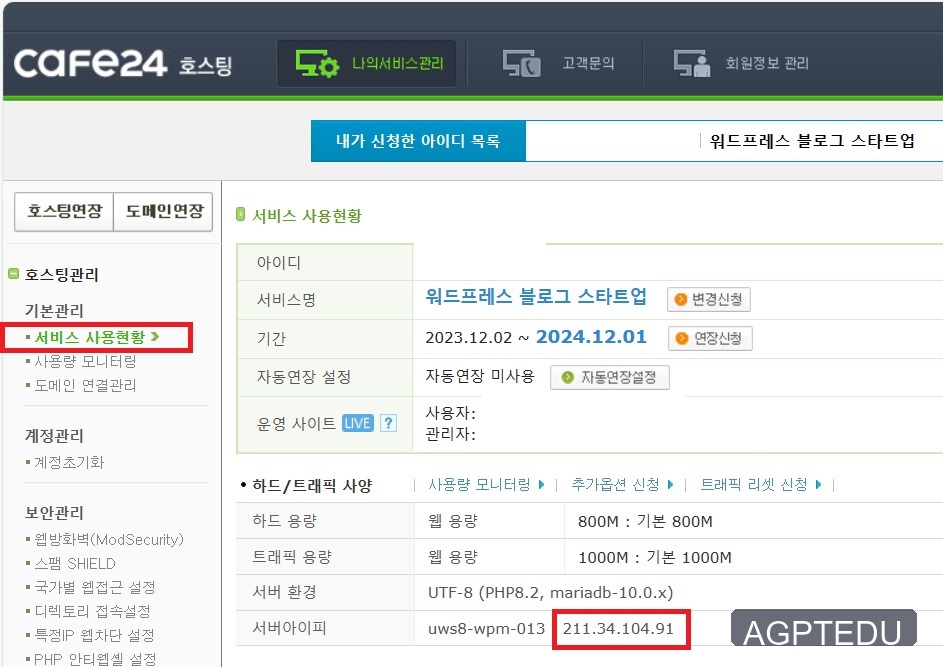
Task: Click the 연장신청 button
Action: [x=710, y=338]
